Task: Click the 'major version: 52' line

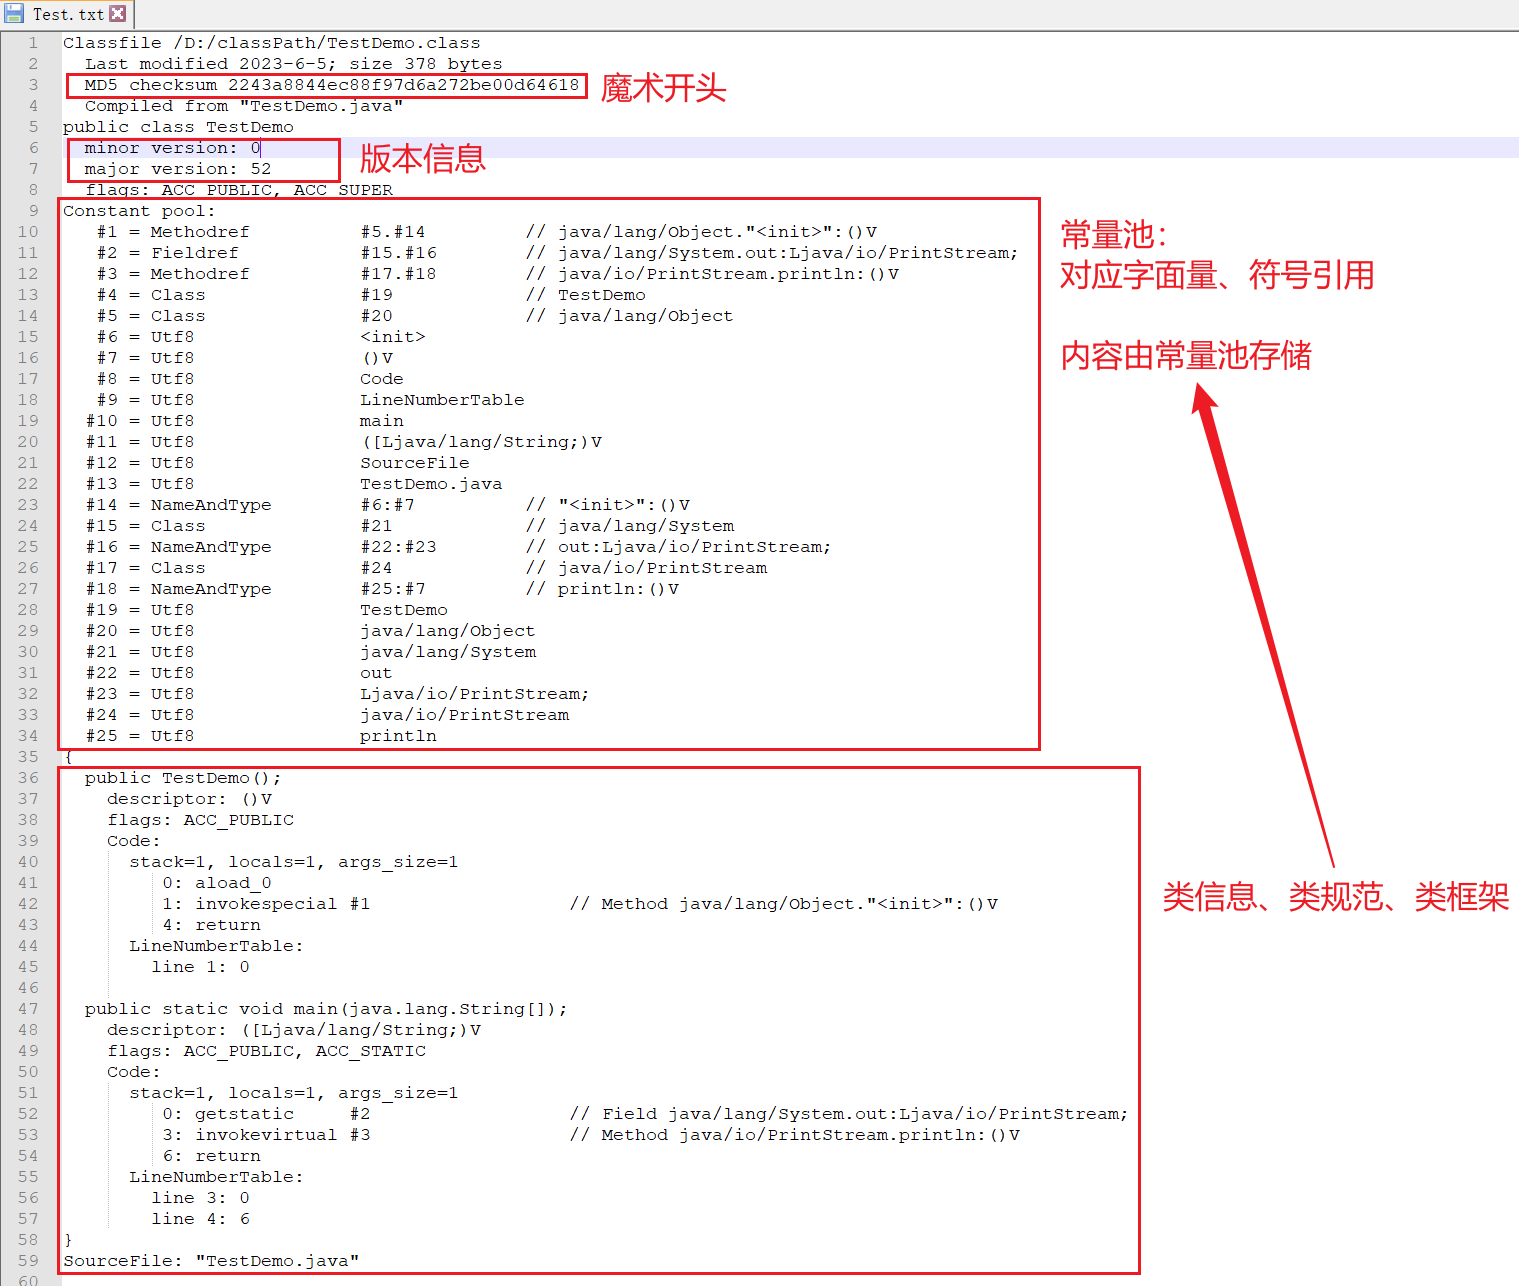Action: [178, 169]
